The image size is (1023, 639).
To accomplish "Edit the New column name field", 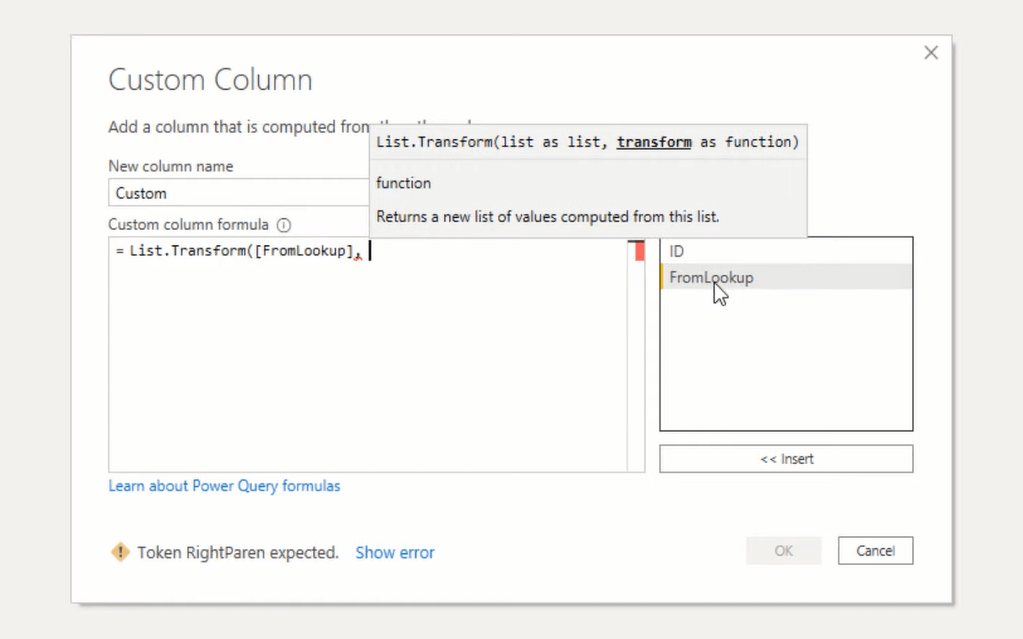I will 239,193.
